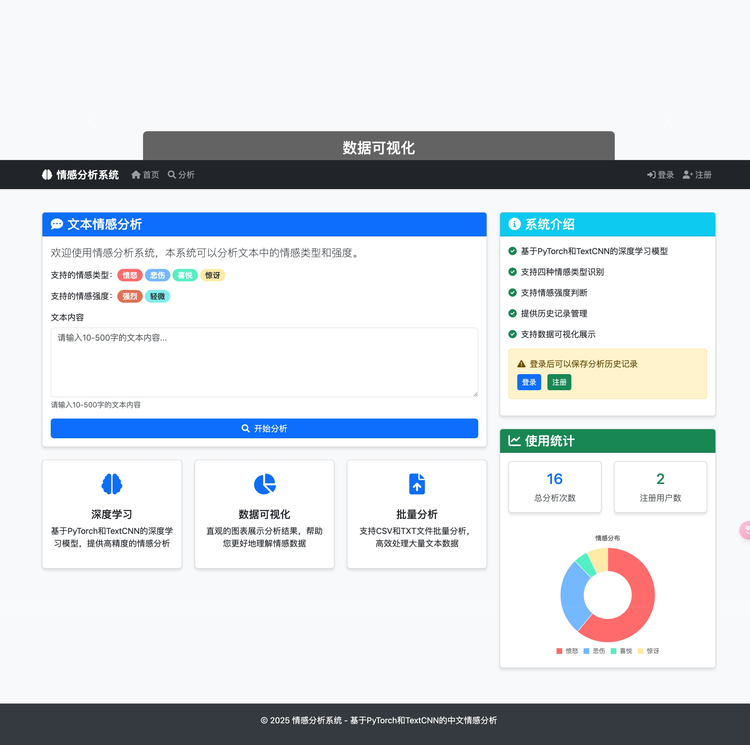Click the blue 登录 button in notice

pyautogui.click(x=529, y=382)
